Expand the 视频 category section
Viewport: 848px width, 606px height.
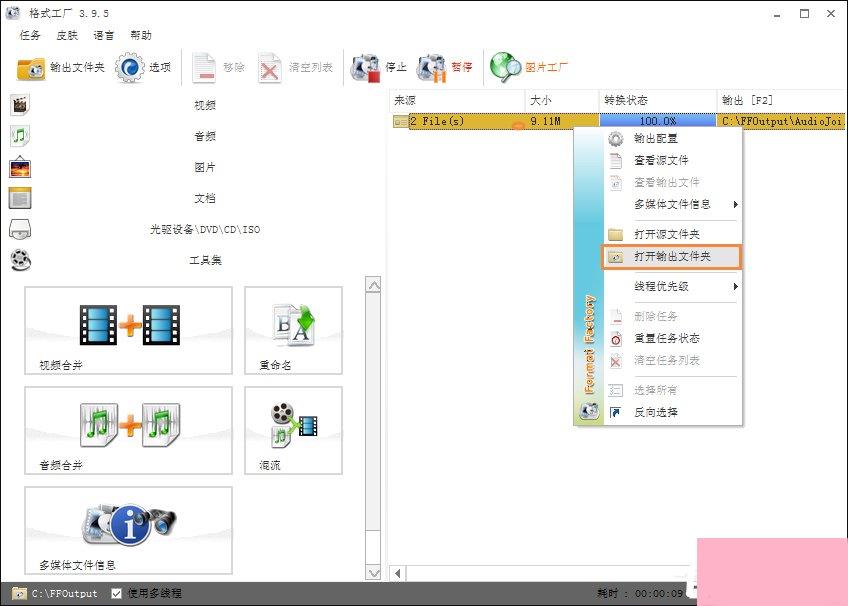coord(205,105)
